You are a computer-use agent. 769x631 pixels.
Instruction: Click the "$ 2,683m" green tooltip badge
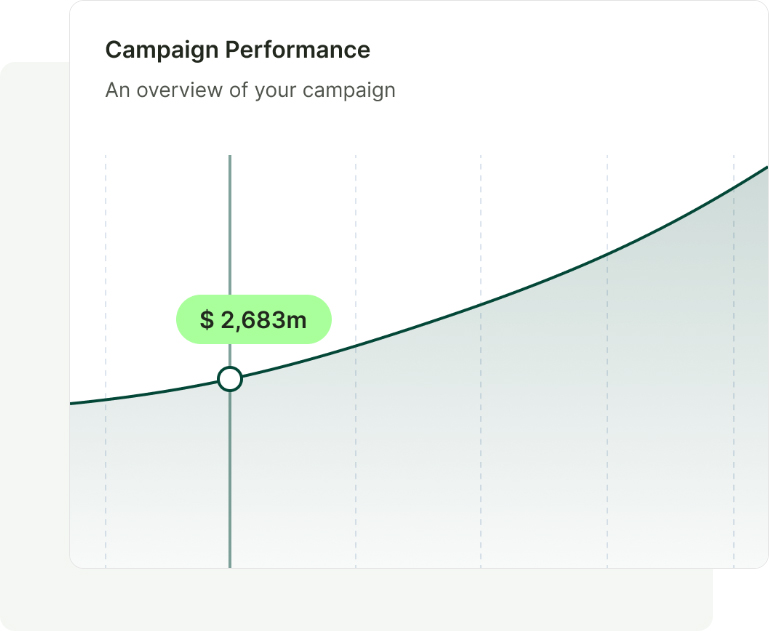click(x=254, y=320)
